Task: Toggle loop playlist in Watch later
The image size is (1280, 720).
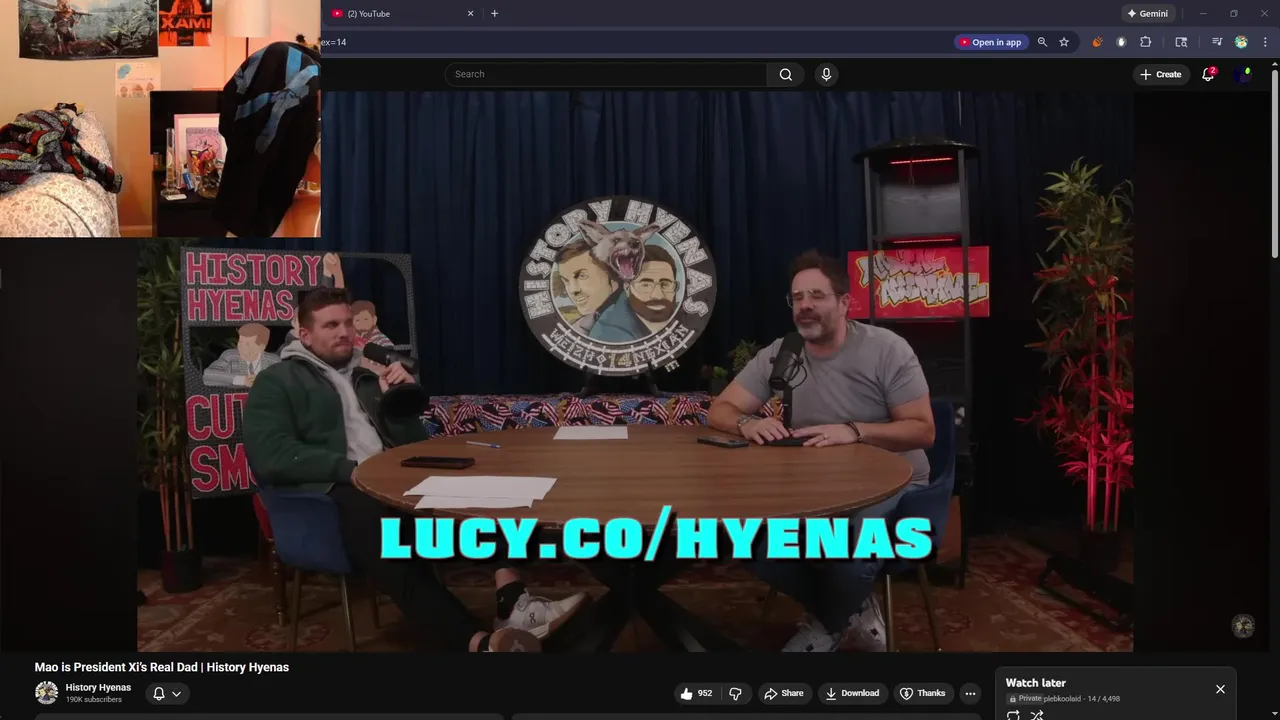Action: [1013, 715]
